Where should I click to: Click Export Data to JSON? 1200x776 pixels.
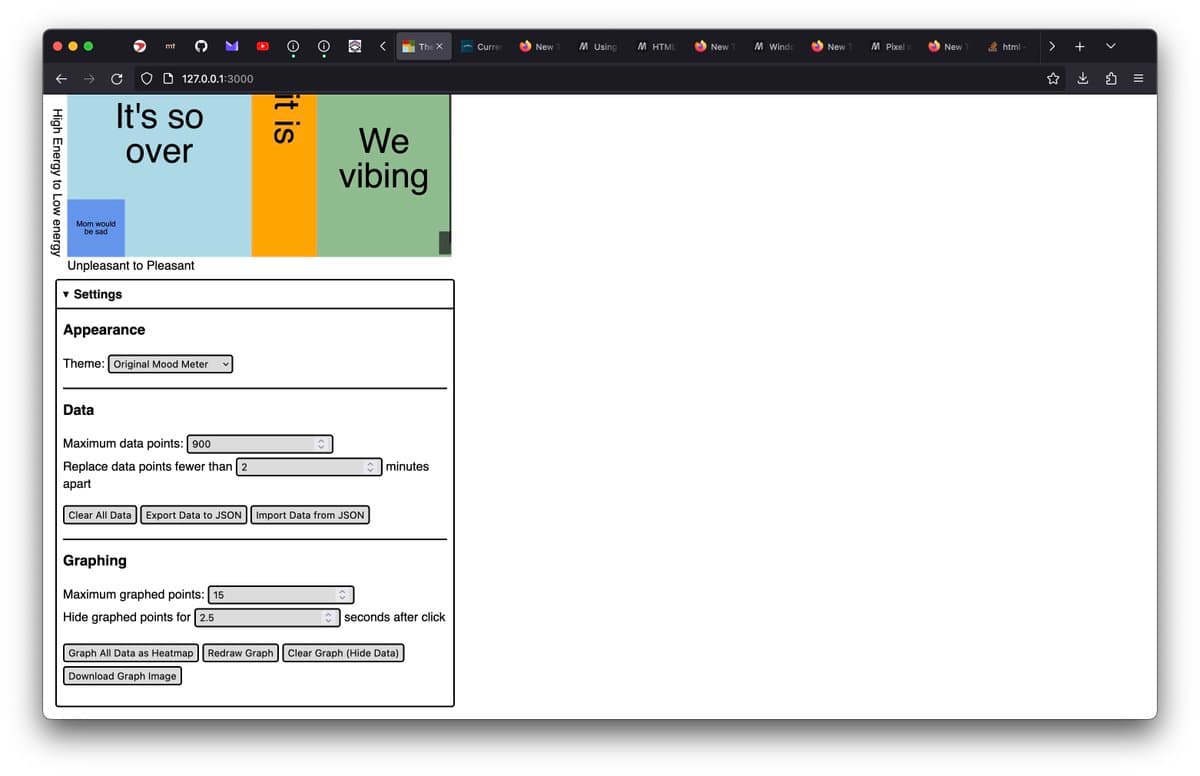194,515
